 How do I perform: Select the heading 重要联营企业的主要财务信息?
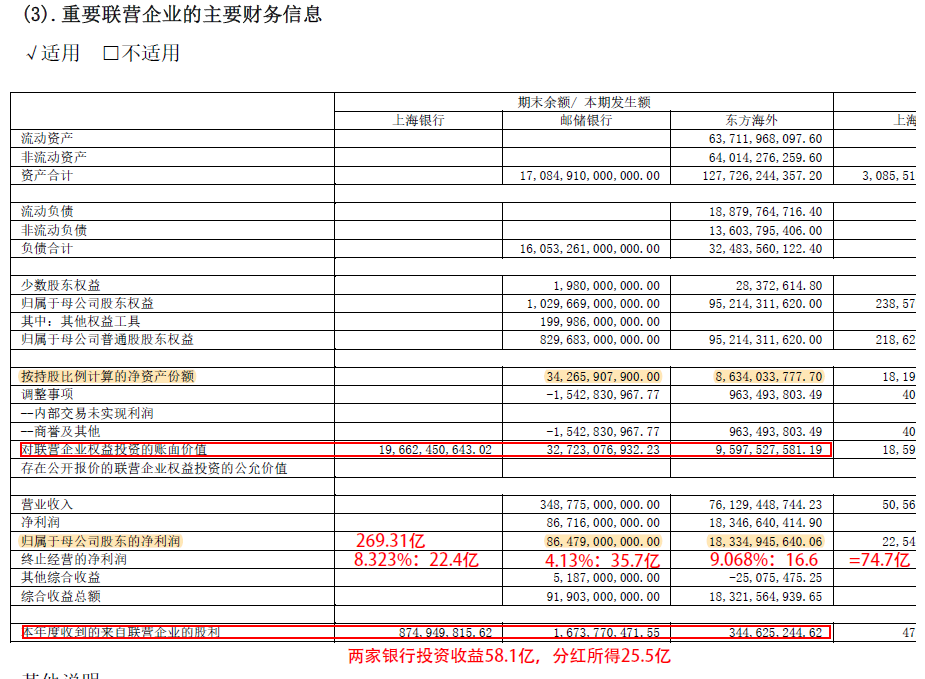click(x=192, y=14)
